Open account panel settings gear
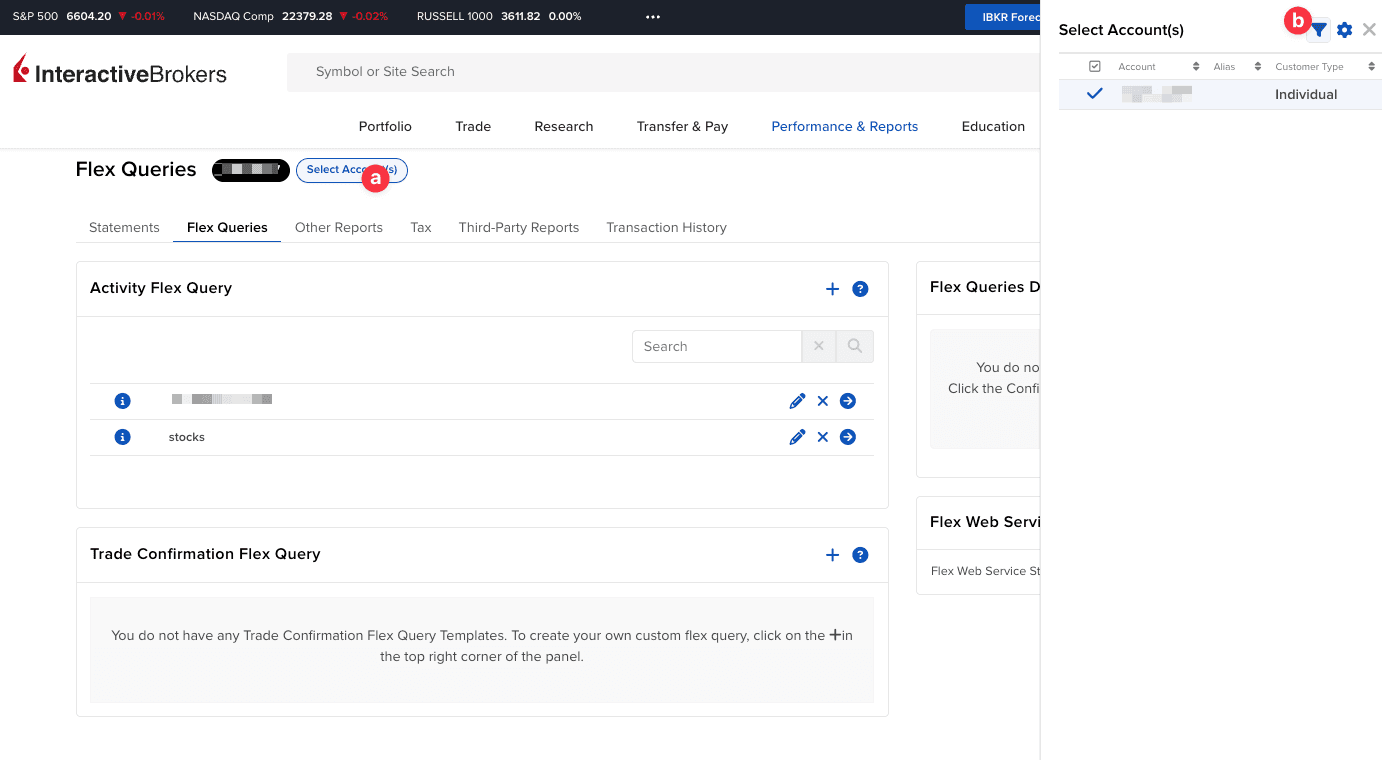Image resolution: width=1398 pixels, height=760 pixels. click(1345, 31)
